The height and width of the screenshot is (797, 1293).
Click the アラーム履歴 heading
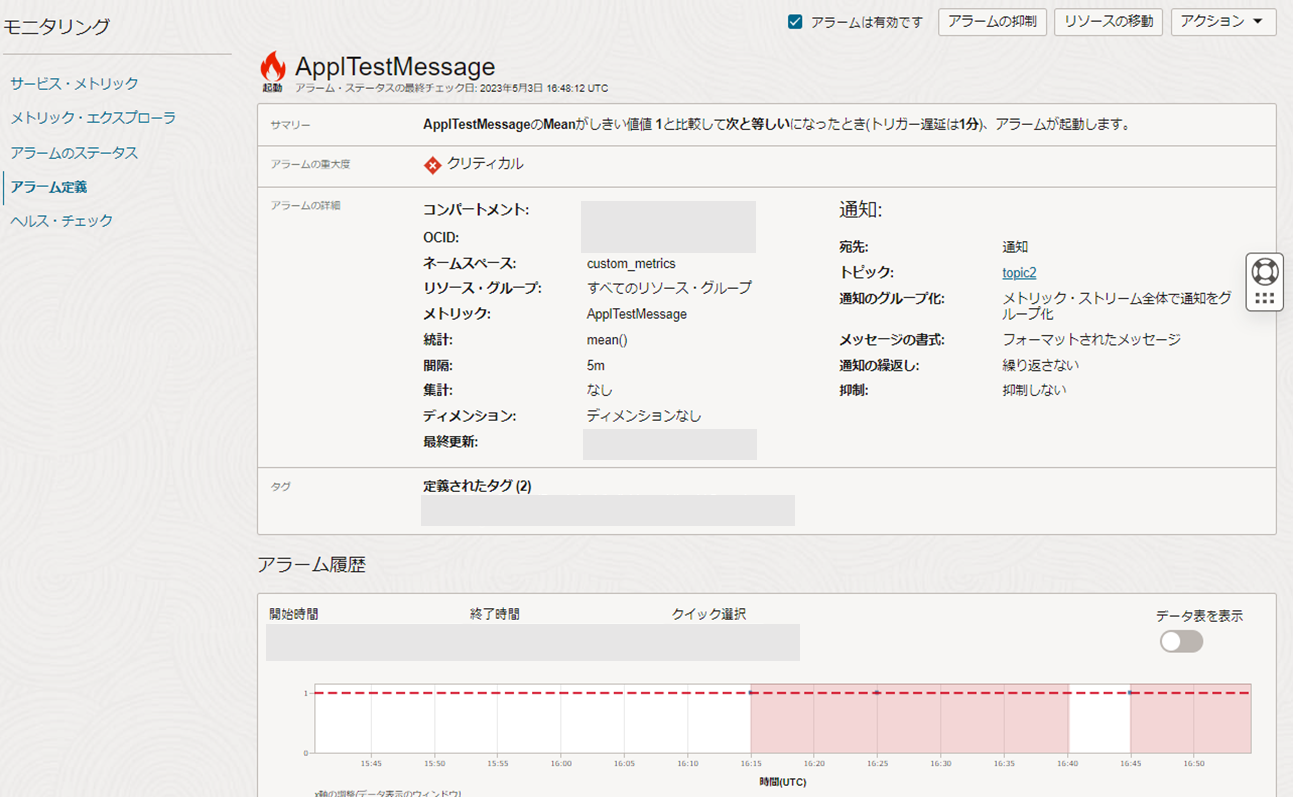tap(312, 565)
